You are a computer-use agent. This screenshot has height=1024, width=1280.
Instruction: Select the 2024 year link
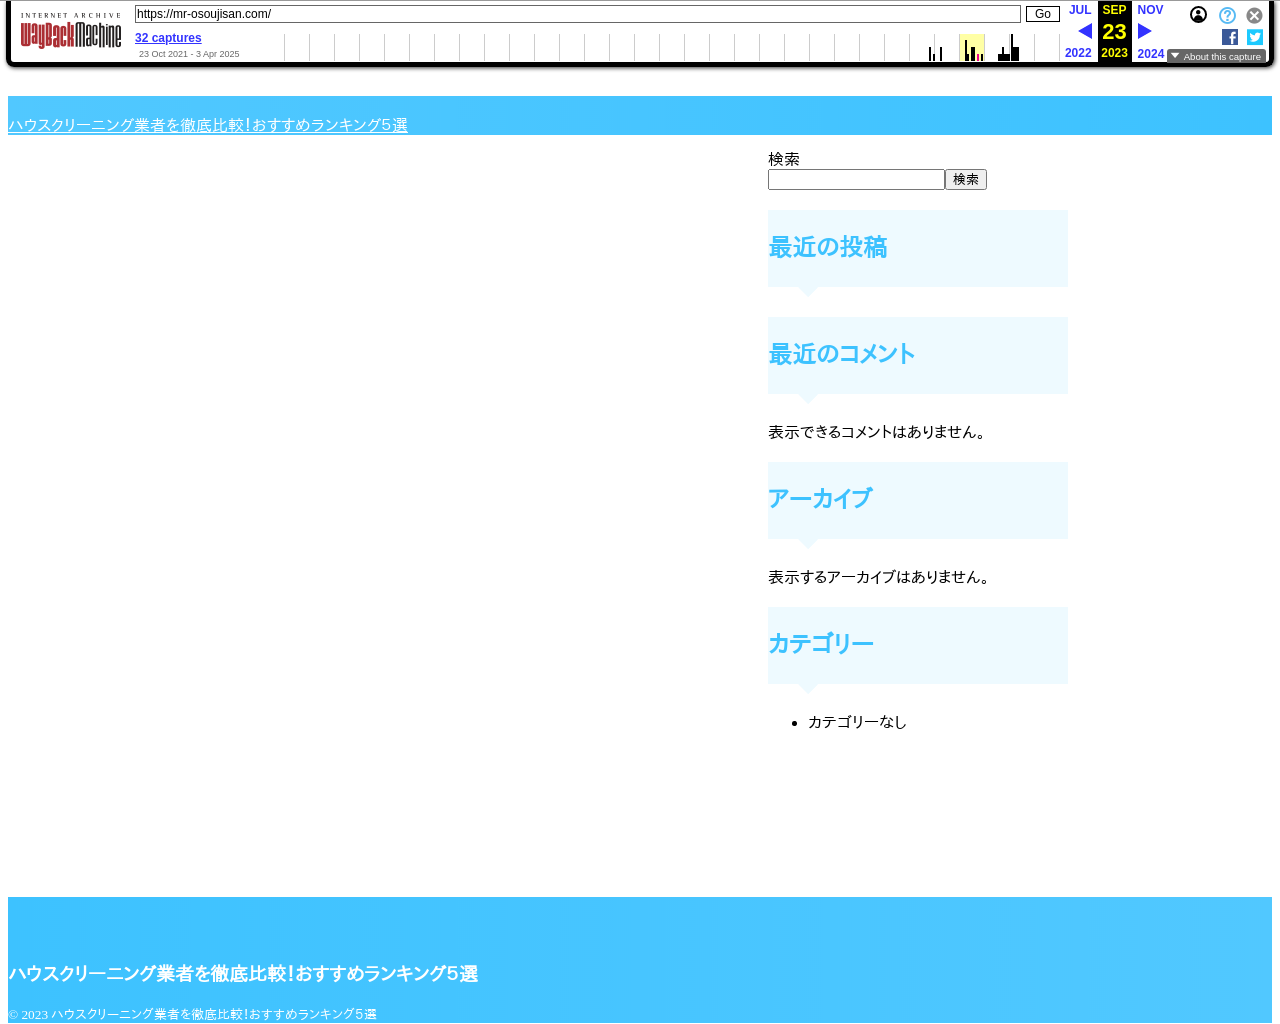pos(1150,54)
